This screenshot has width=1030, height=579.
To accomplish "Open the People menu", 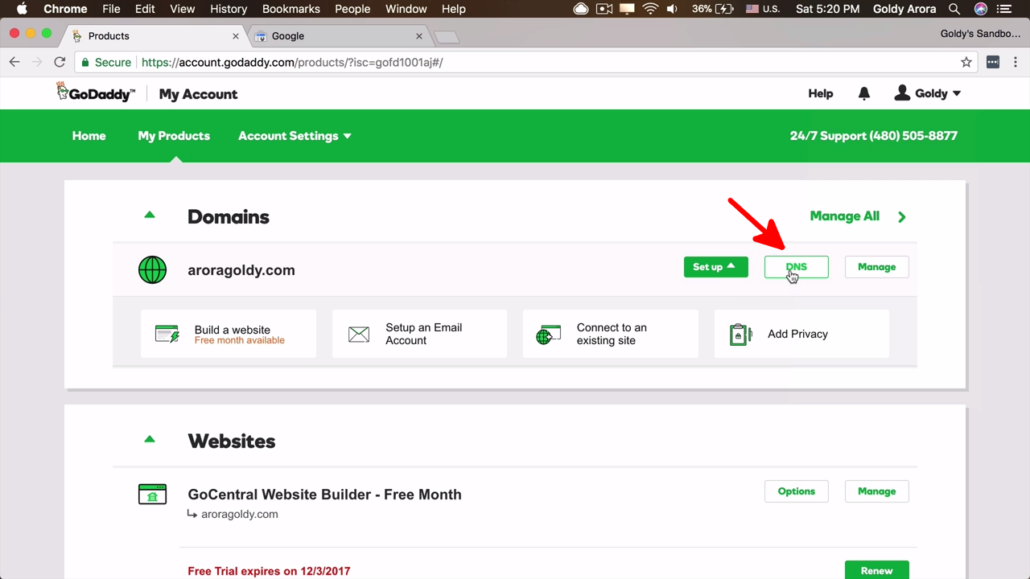I will pos(352,9).
